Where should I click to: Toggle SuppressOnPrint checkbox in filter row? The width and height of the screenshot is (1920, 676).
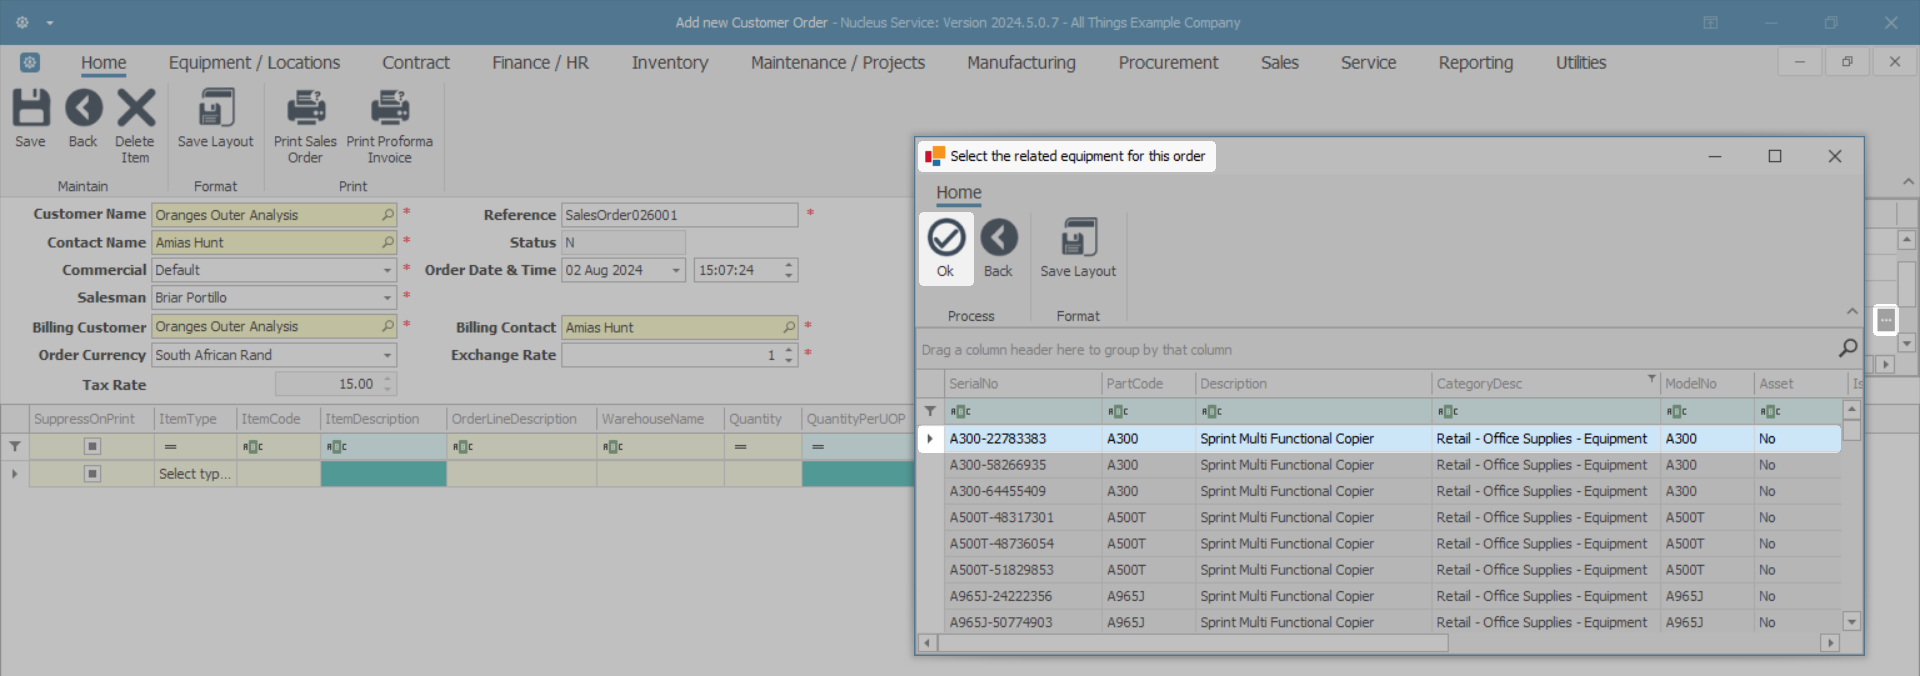(x=92, y=446)
